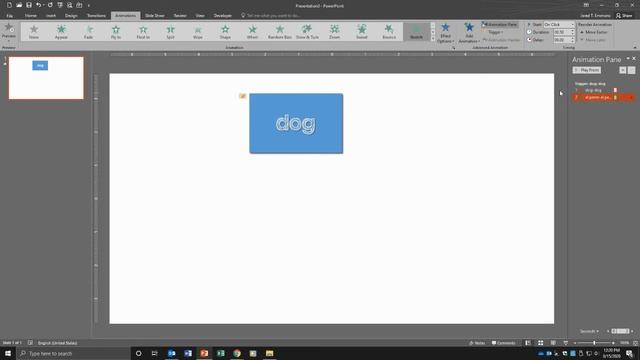Apply the Bounce animation

pyautogui.click(x=389, y=32)
